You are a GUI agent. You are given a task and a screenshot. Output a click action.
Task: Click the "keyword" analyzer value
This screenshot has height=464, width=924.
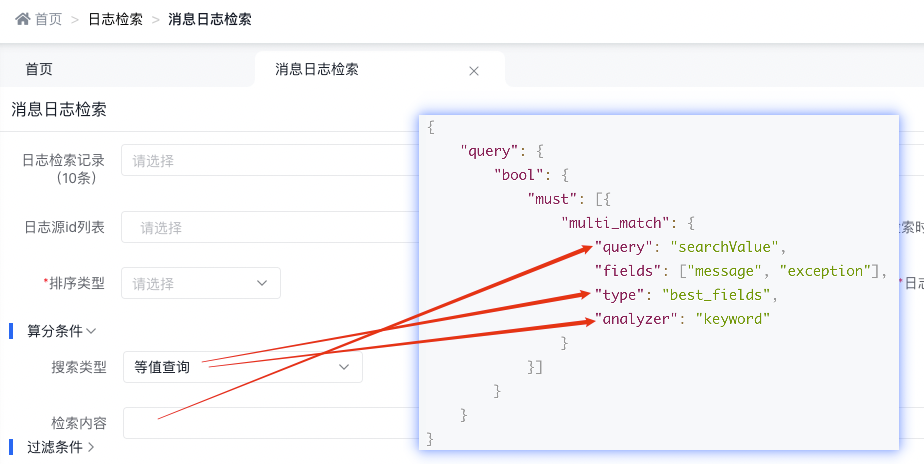(732, 319)
